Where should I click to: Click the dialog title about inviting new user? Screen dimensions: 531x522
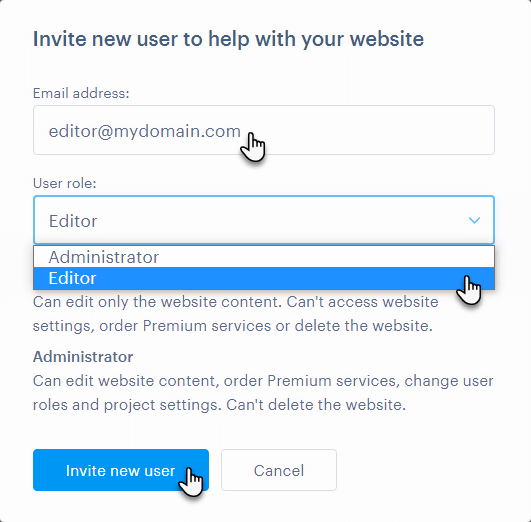tap(228, 39)
